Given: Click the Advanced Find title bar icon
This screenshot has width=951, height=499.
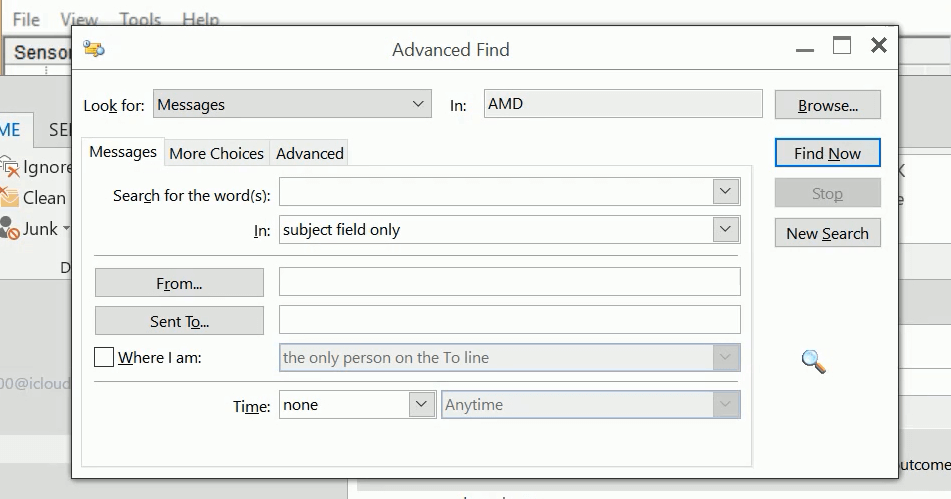Looking at the screenshot, I should tap(95, 49).
